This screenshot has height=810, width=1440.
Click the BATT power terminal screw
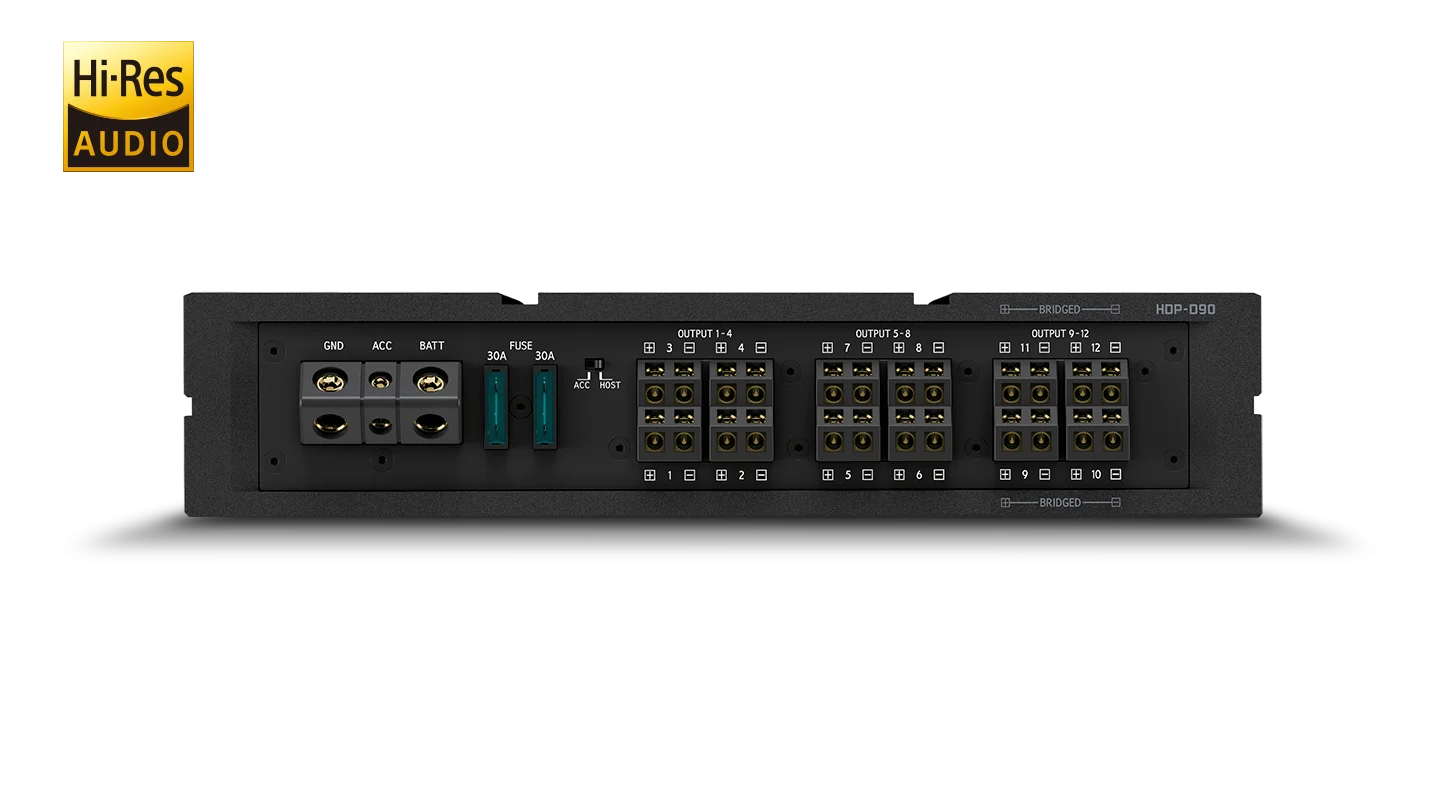(x=430, y=381)
